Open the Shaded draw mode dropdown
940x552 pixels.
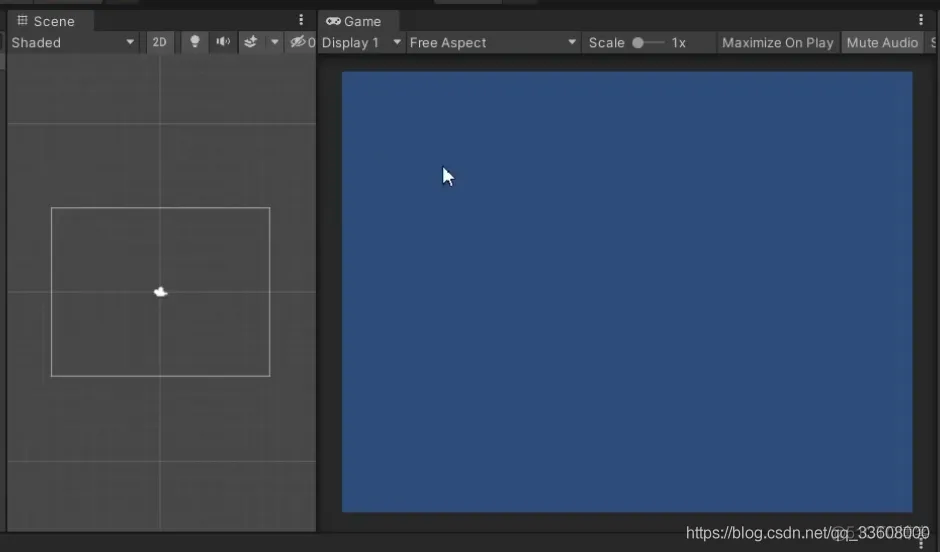72,43
